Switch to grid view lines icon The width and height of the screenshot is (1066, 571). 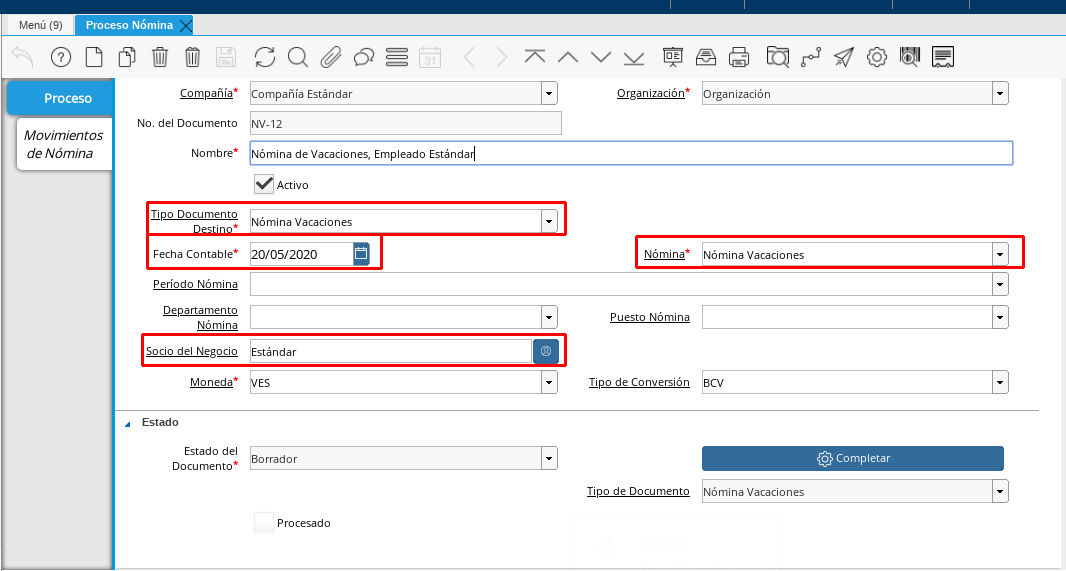point(396,57)
